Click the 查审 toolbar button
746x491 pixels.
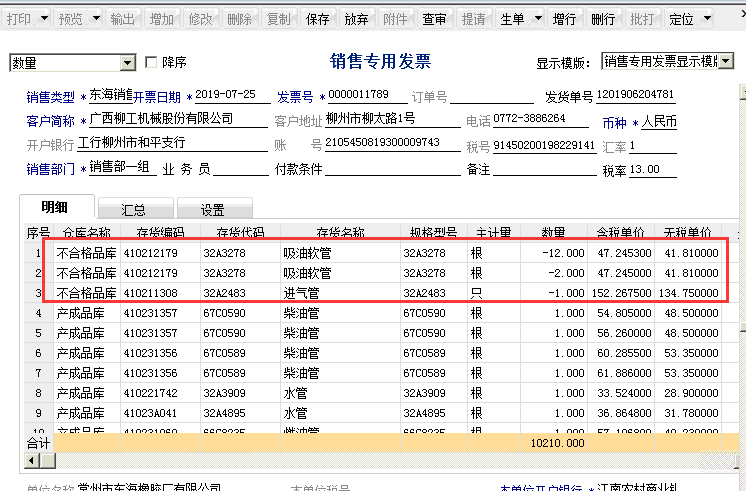coord(434,19)
